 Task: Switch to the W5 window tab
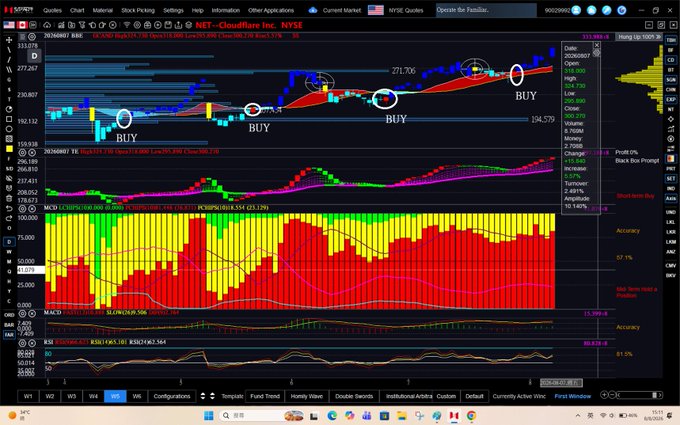[115, 396]
